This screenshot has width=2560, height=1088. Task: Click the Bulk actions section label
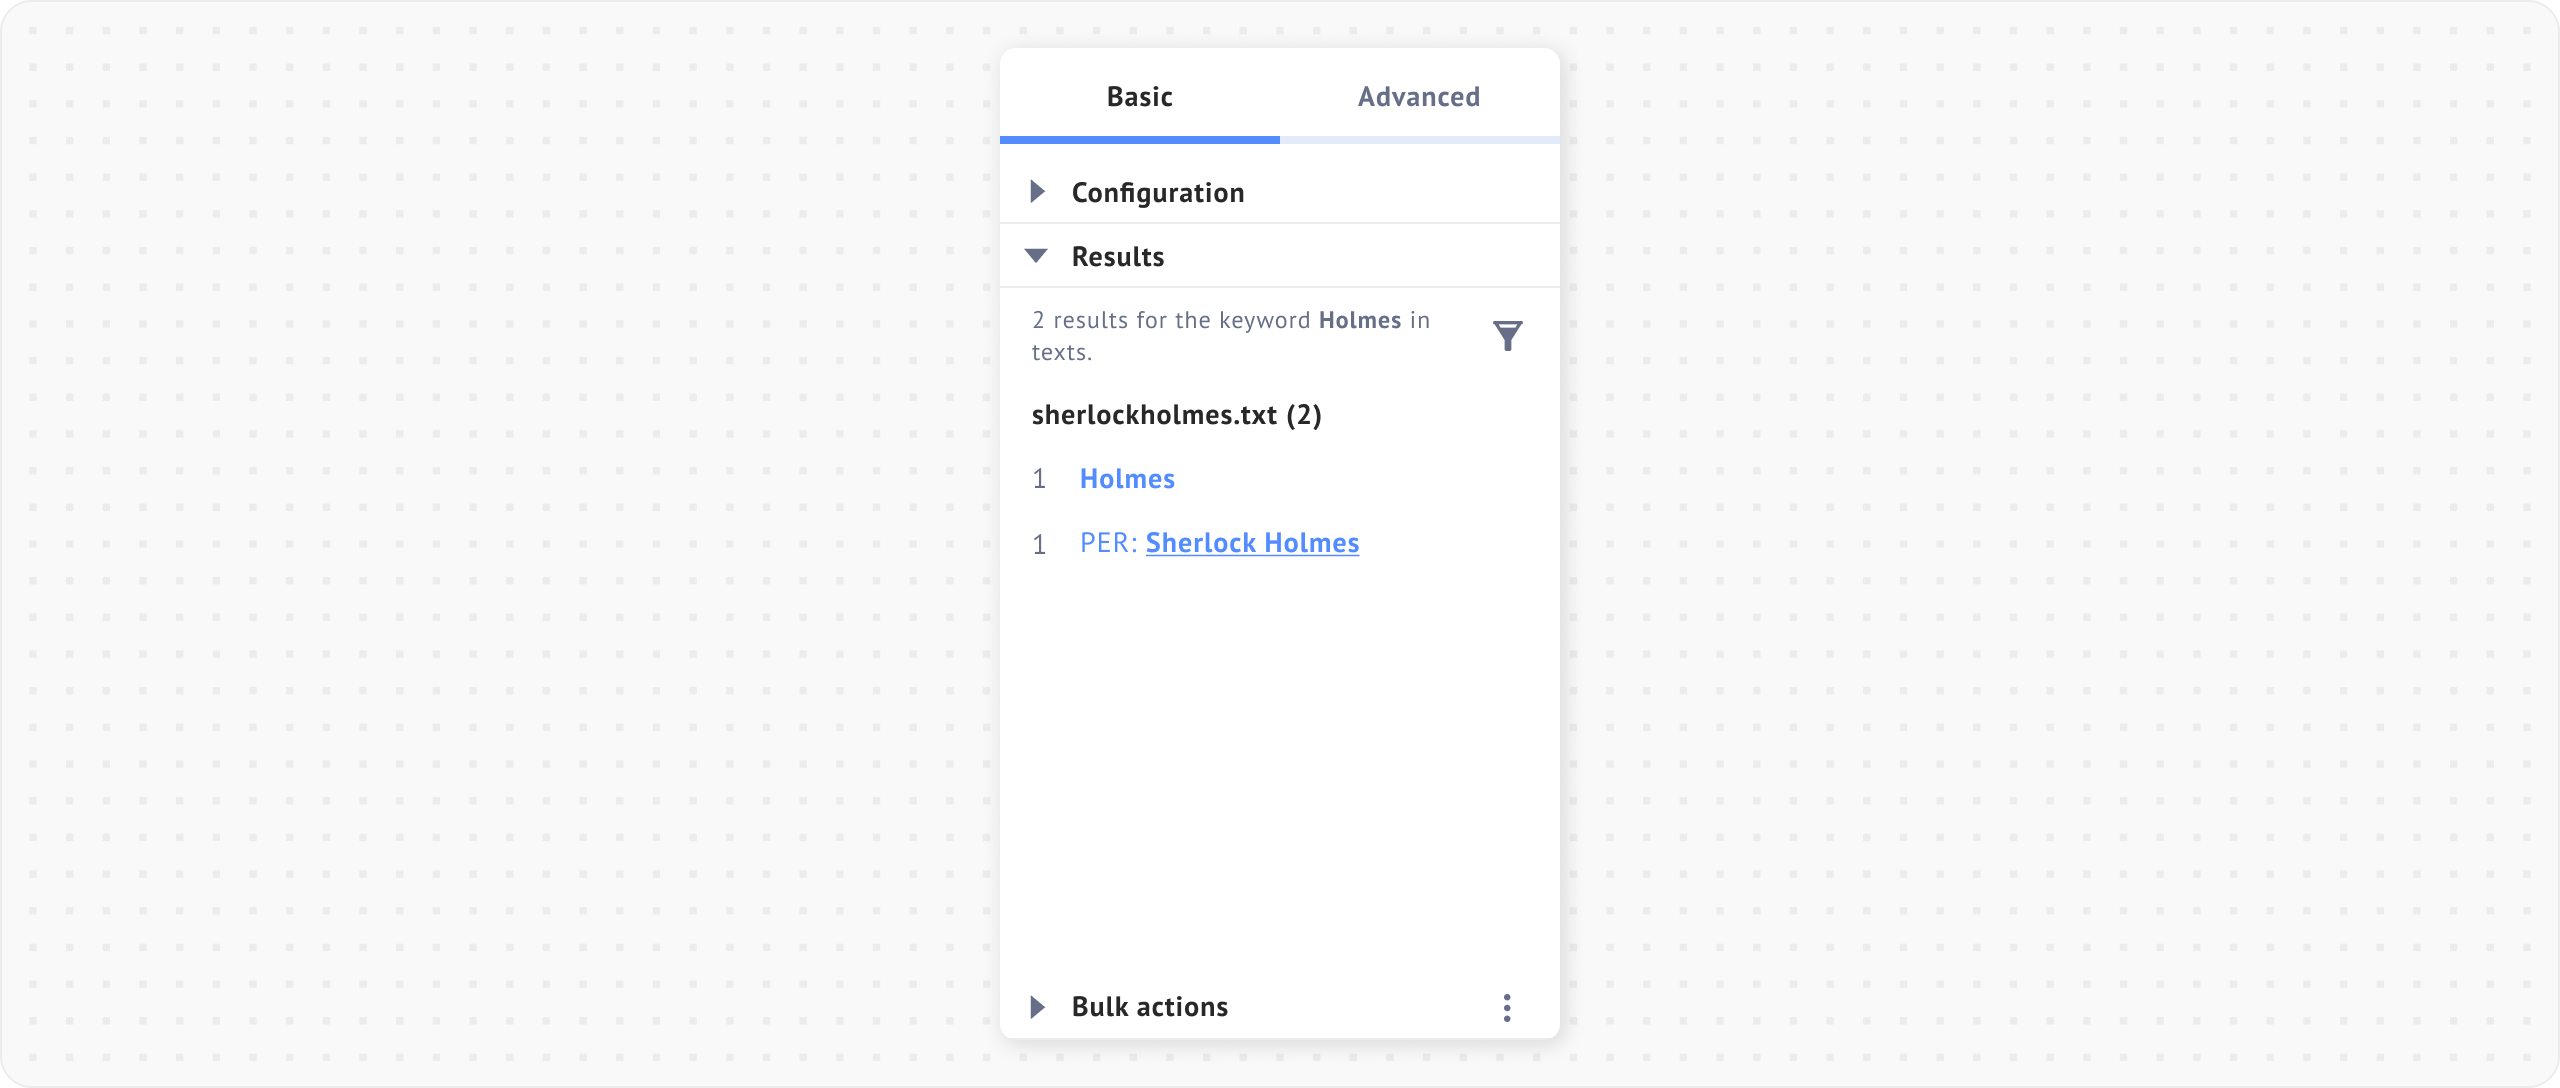[x=1149, y=1007]
